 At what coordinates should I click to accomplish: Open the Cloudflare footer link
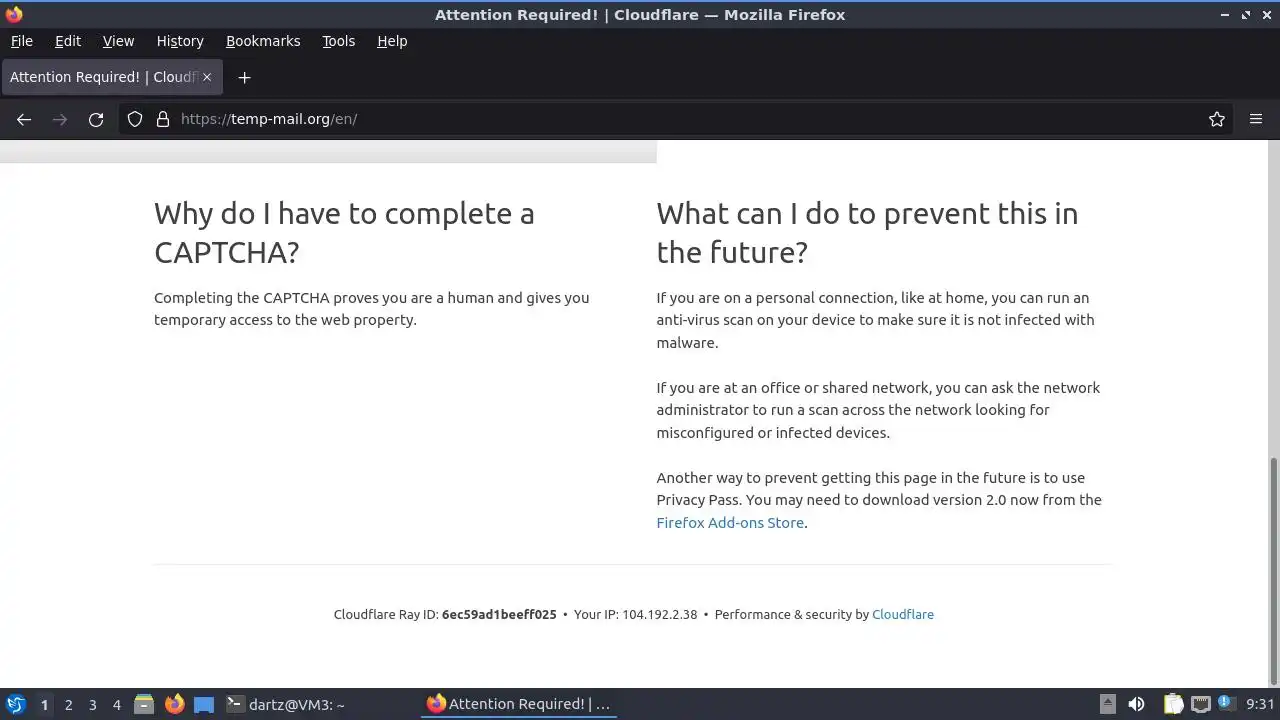pos(903,614)
